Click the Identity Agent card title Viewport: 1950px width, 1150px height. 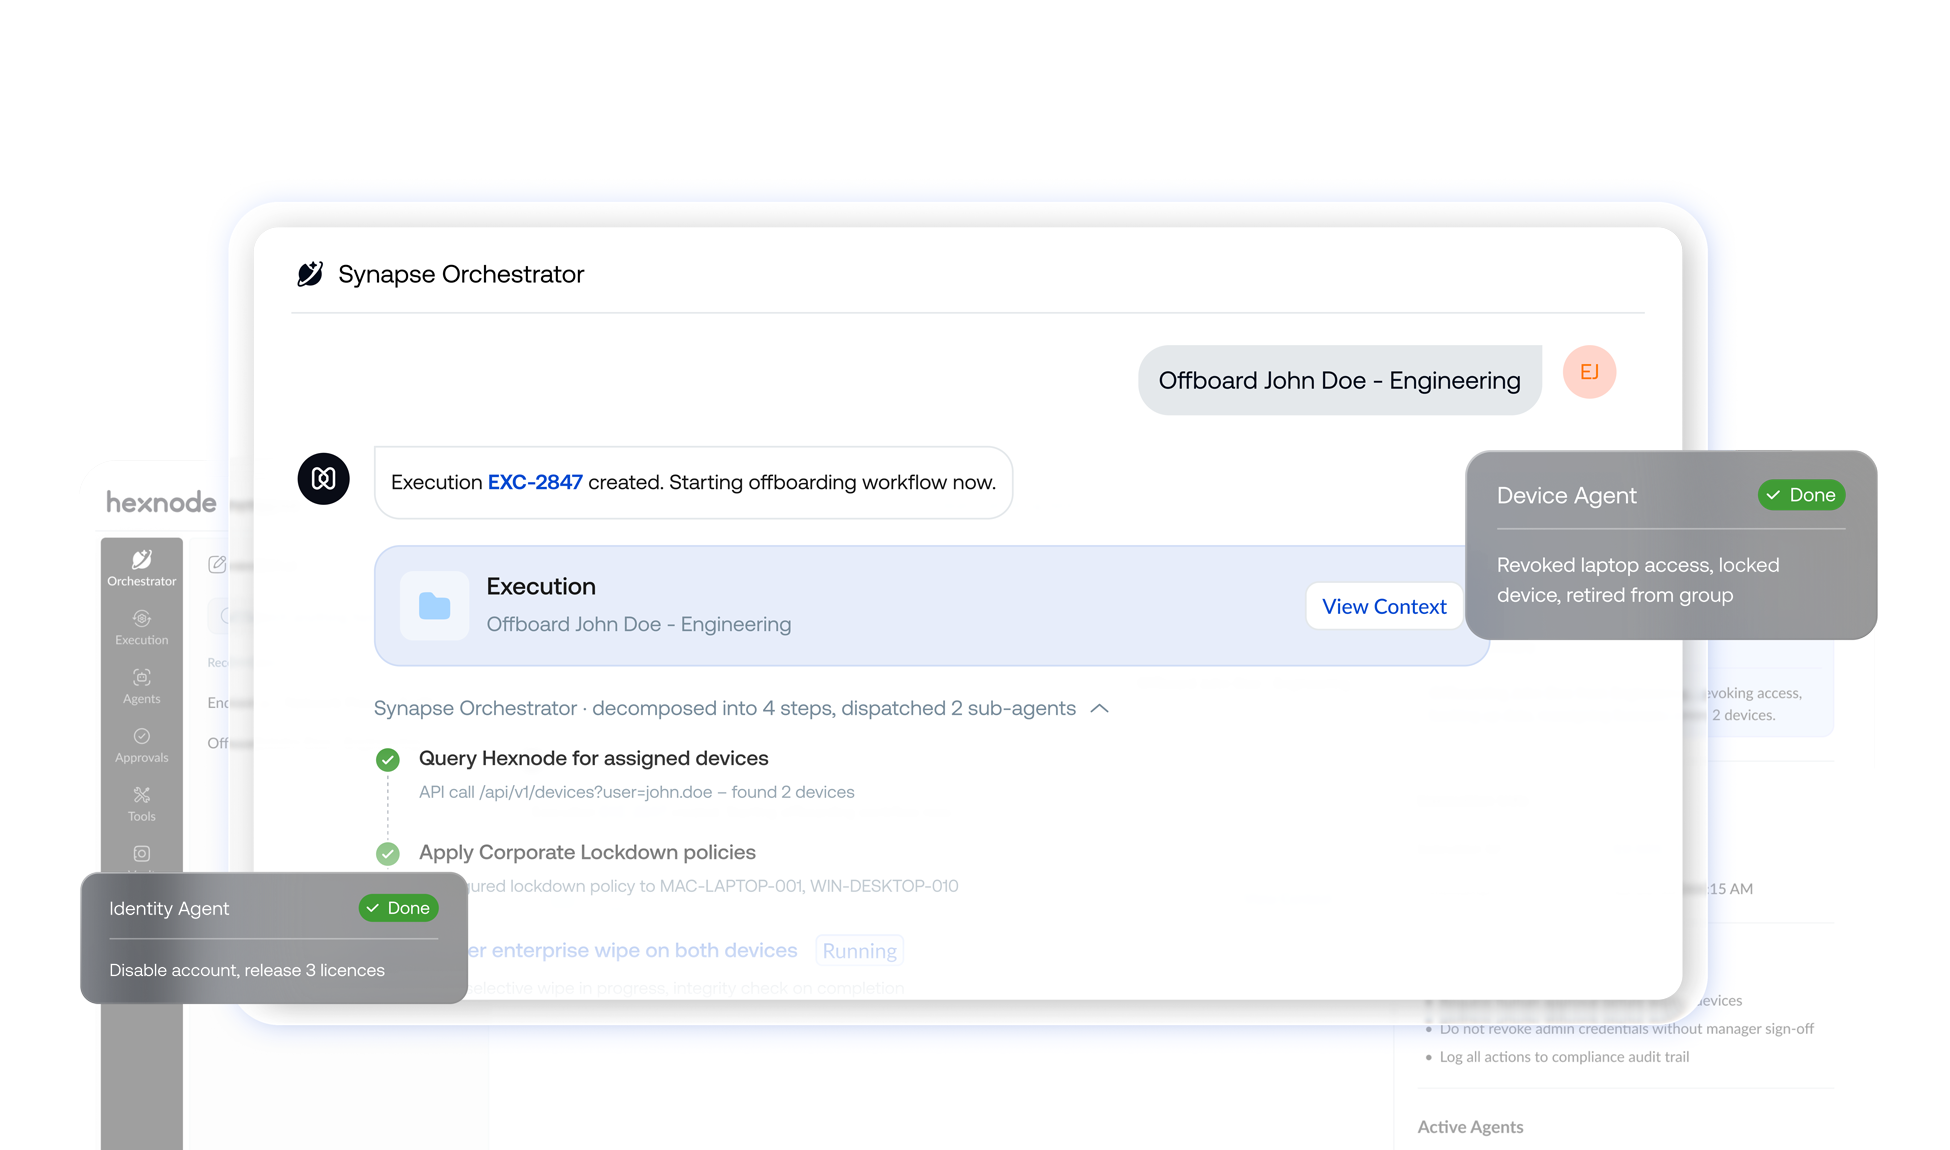tap(169, 908)
